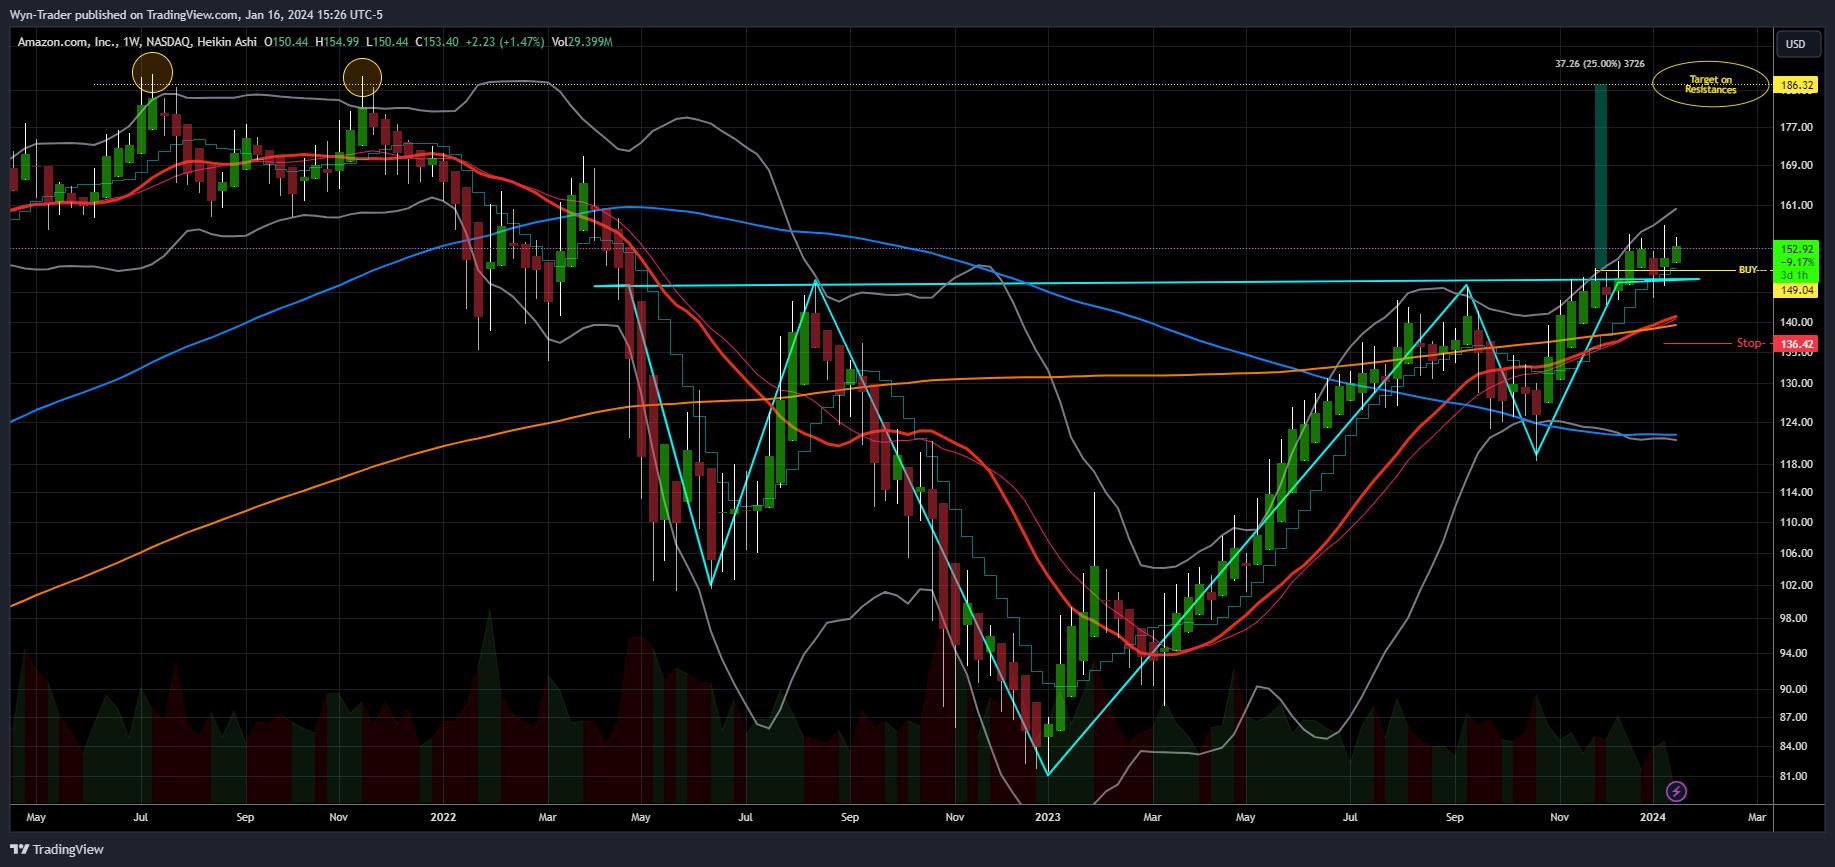The width and height of the screenshot is (1835, 867).
Task: Click the yellow BUY line label
Action: coord(1748,270)
